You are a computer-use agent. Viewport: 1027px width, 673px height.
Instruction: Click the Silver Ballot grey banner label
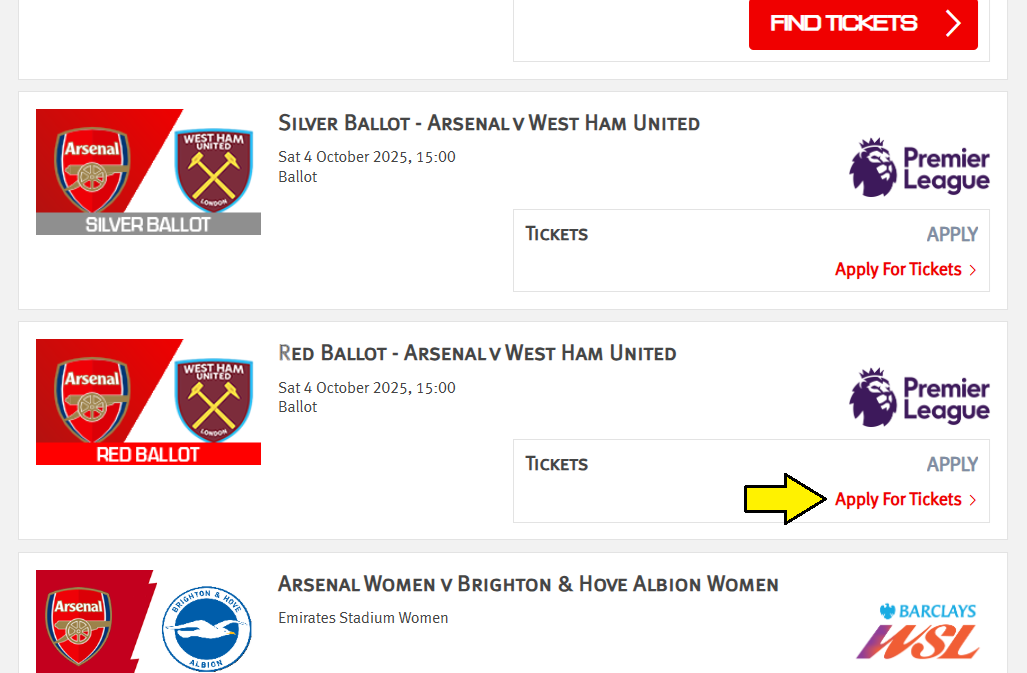tap(148, 224)
